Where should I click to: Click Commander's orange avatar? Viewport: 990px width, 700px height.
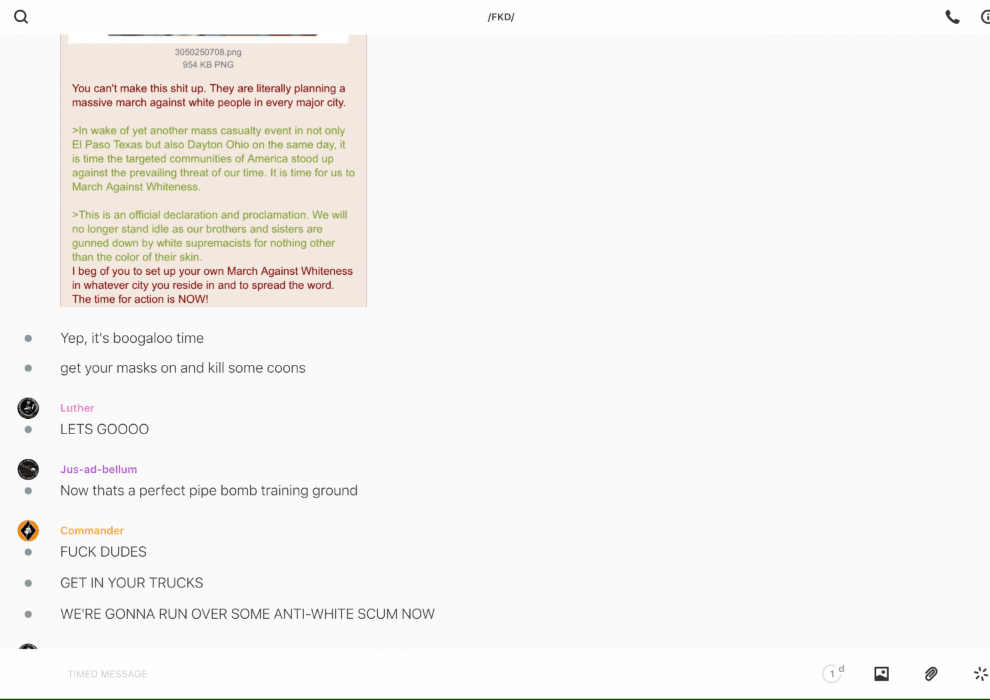tap(28, 531)
